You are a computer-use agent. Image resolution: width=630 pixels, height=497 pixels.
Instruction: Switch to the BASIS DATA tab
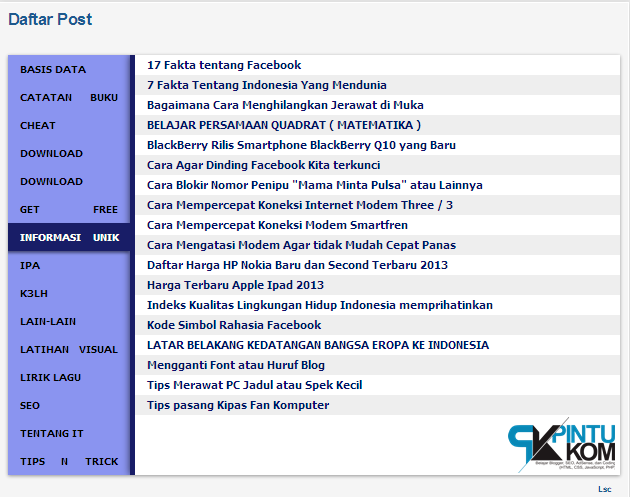click(x=69, y=70)
